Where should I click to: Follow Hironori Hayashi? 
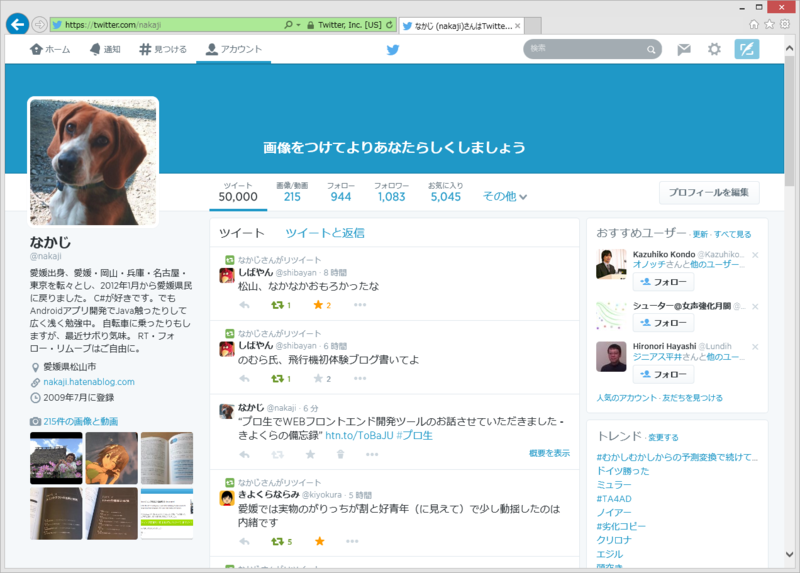point(663,374)
